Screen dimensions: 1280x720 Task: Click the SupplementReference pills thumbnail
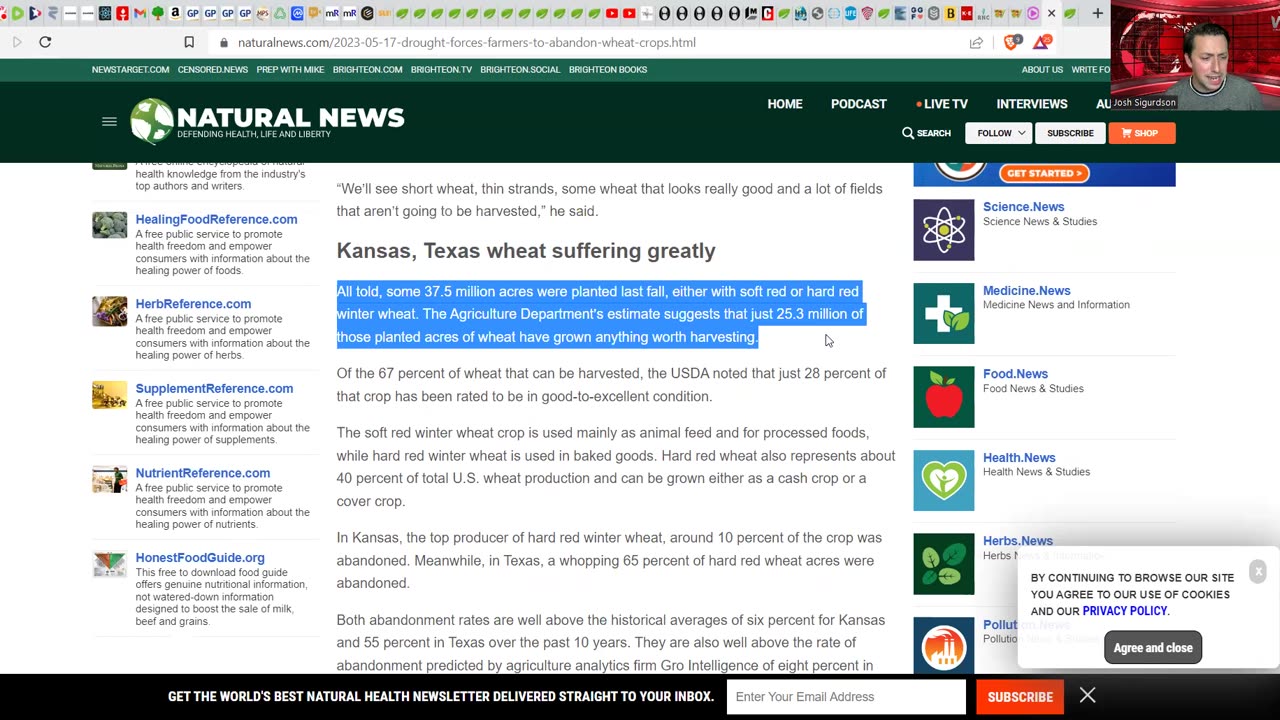(x=110, y=395)
